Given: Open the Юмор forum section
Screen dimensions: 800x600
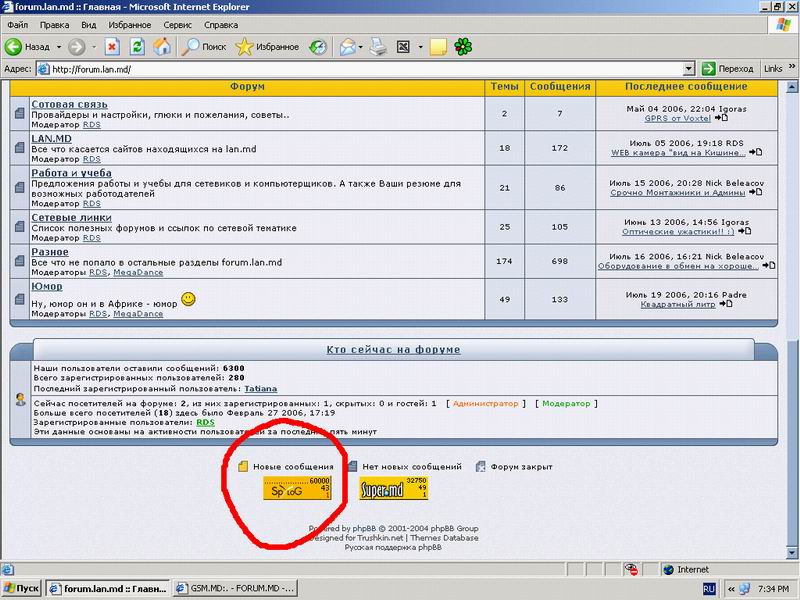Looking at the screenshot, I should [x=46, y=286].
